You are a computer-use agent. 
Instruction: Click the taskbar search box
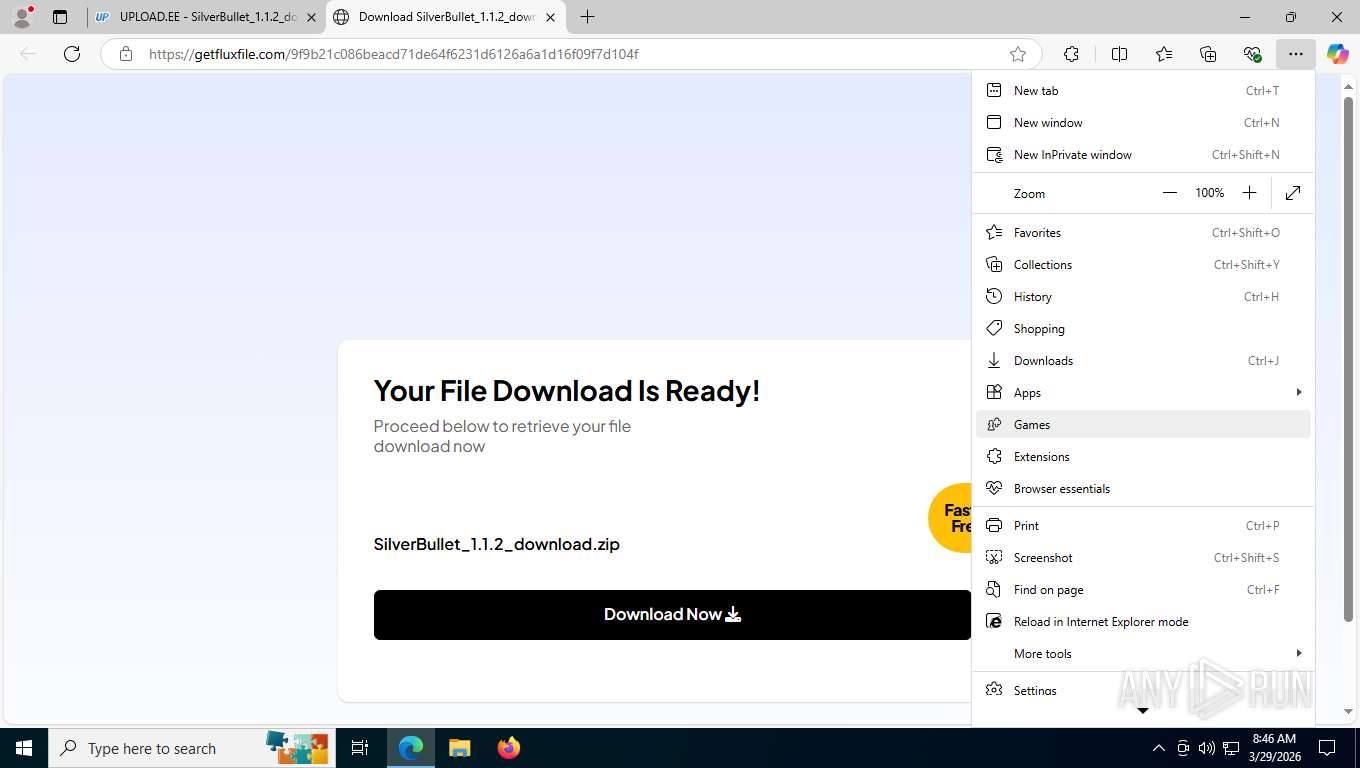[x=192, y=748]
